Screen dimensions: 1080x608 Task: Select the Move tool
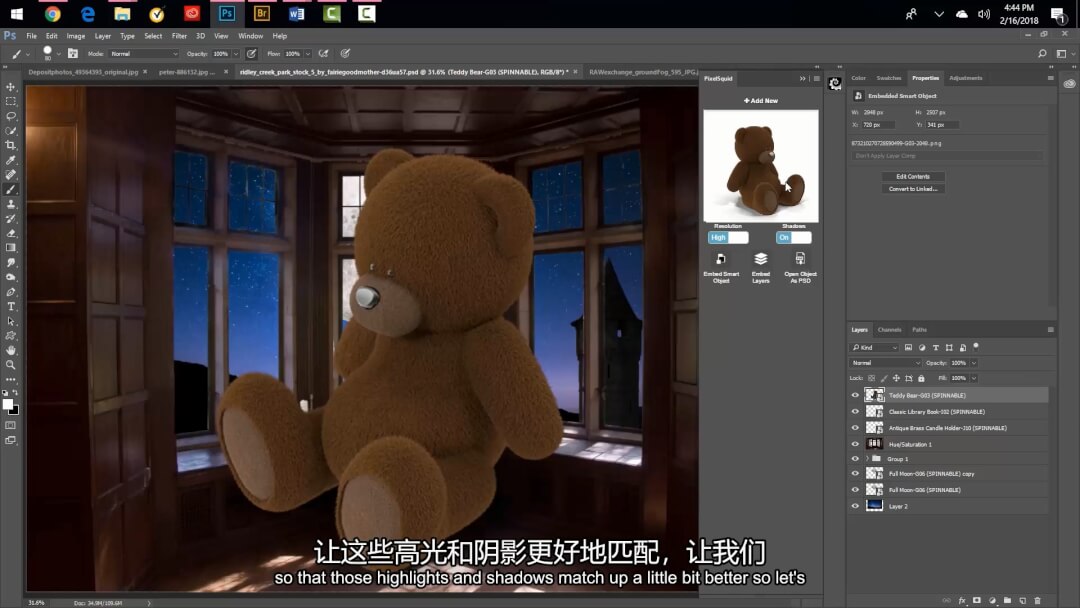[10, 87]
